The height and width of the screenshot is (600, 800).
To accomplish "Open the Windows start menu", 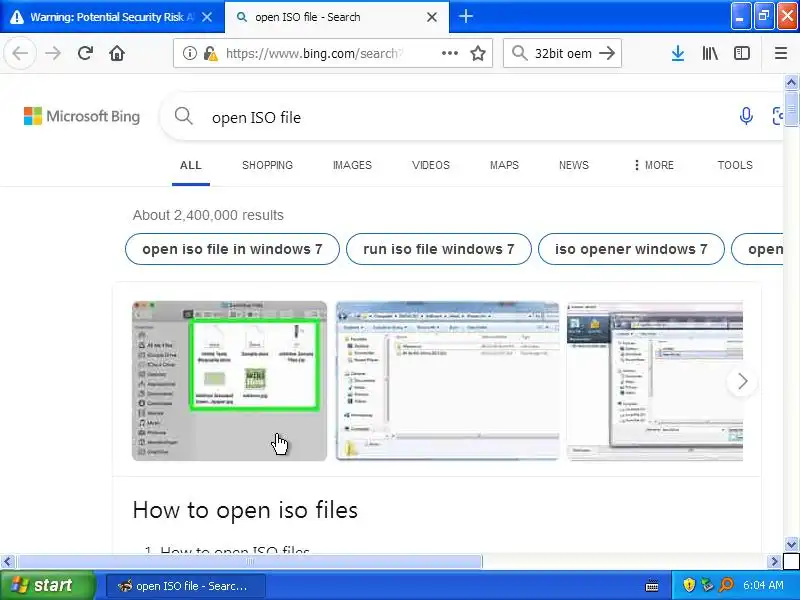I will [47, 585].
